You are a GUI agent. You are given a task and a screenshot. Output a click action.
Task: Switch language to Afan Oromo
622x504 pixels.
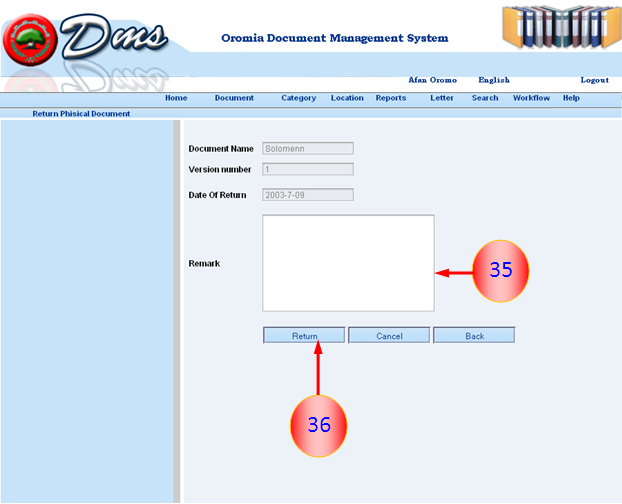(x=432, y=80)
